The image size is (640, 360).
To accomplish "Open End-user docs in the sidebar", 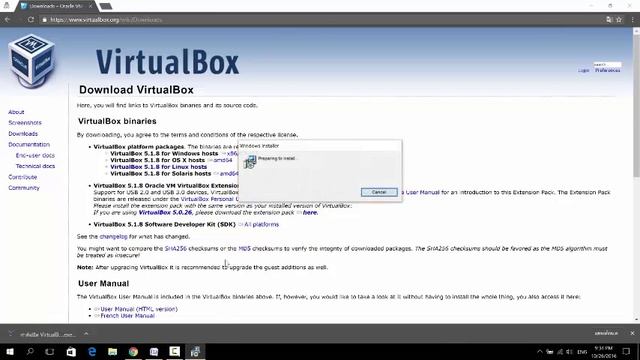I will tap(35, 156).
